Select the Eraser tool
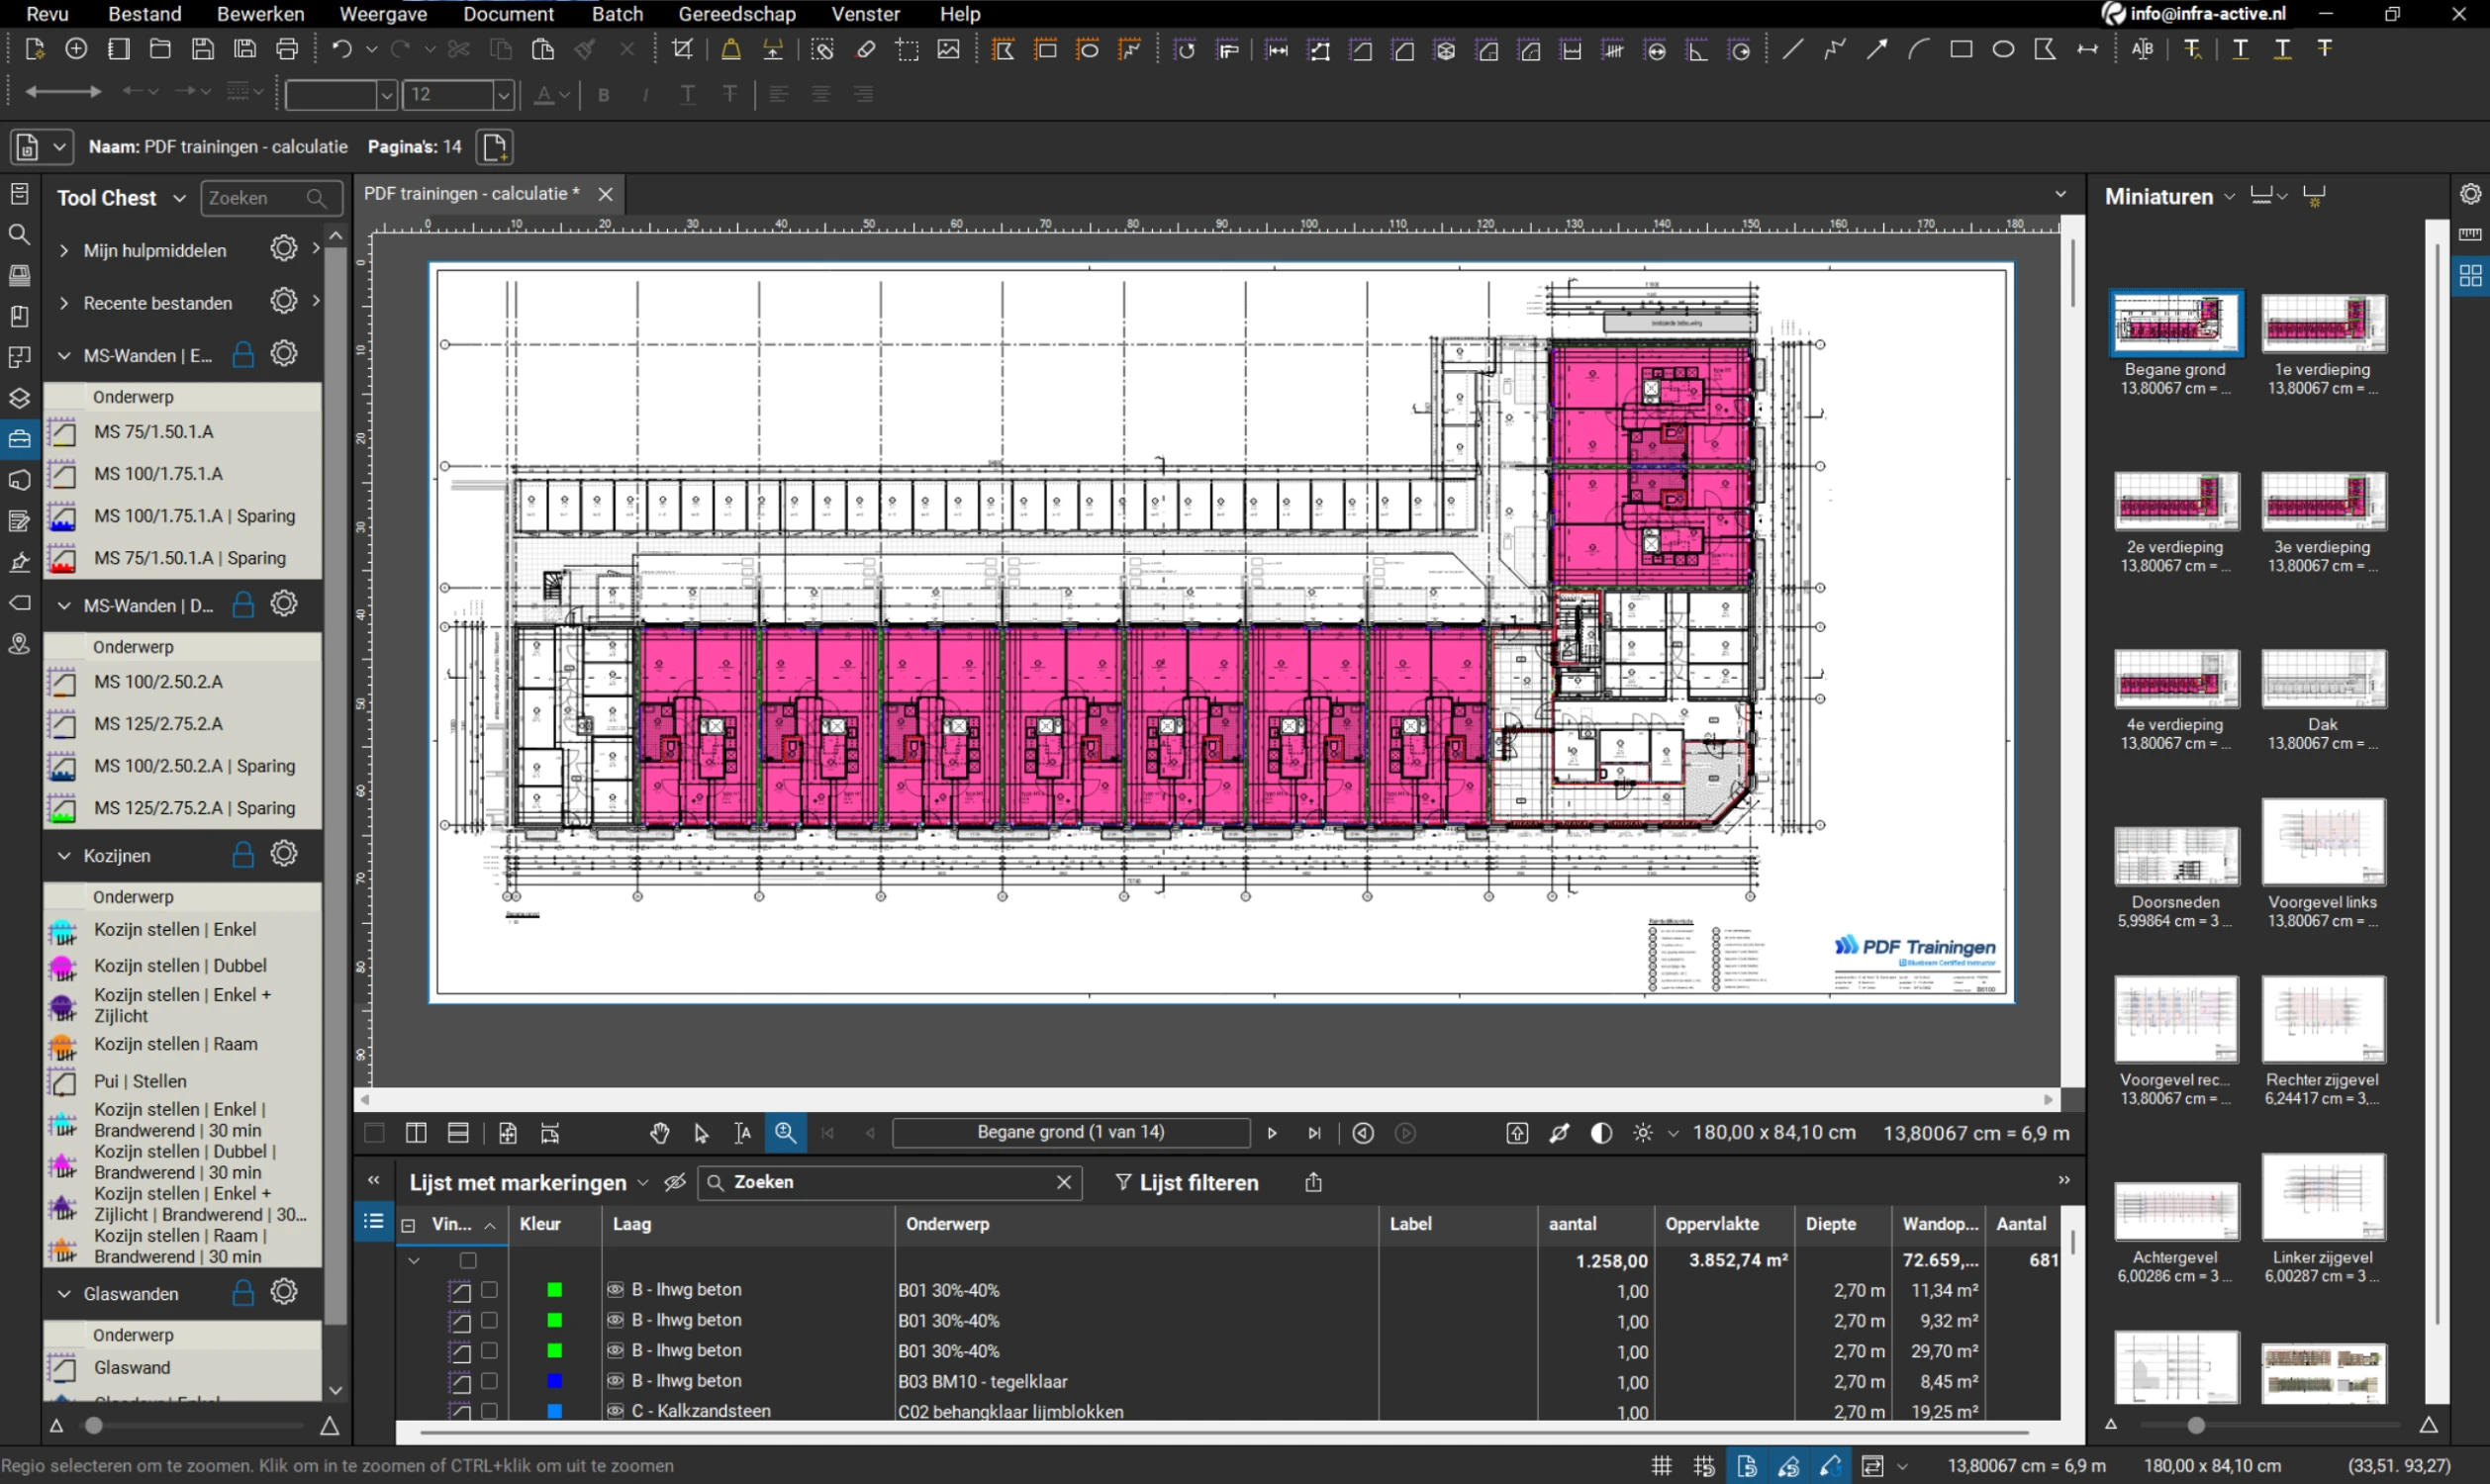The height and width of the screenshot is (1484, 2490). [x=866, y=49]
